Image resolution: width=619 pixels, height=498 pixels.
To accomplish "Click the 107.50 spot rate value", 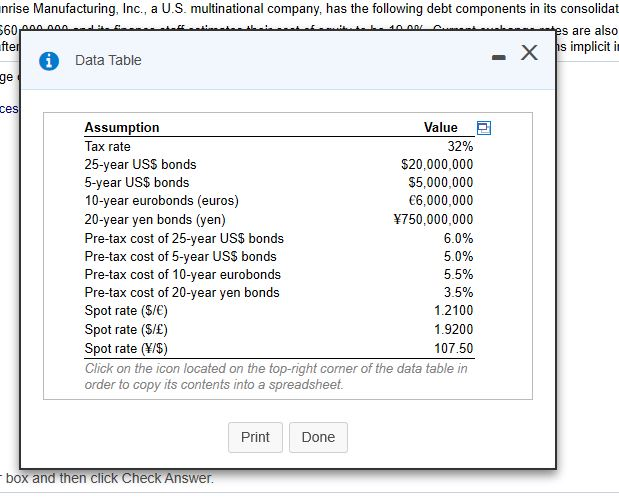I will click(x=454, y=349).
